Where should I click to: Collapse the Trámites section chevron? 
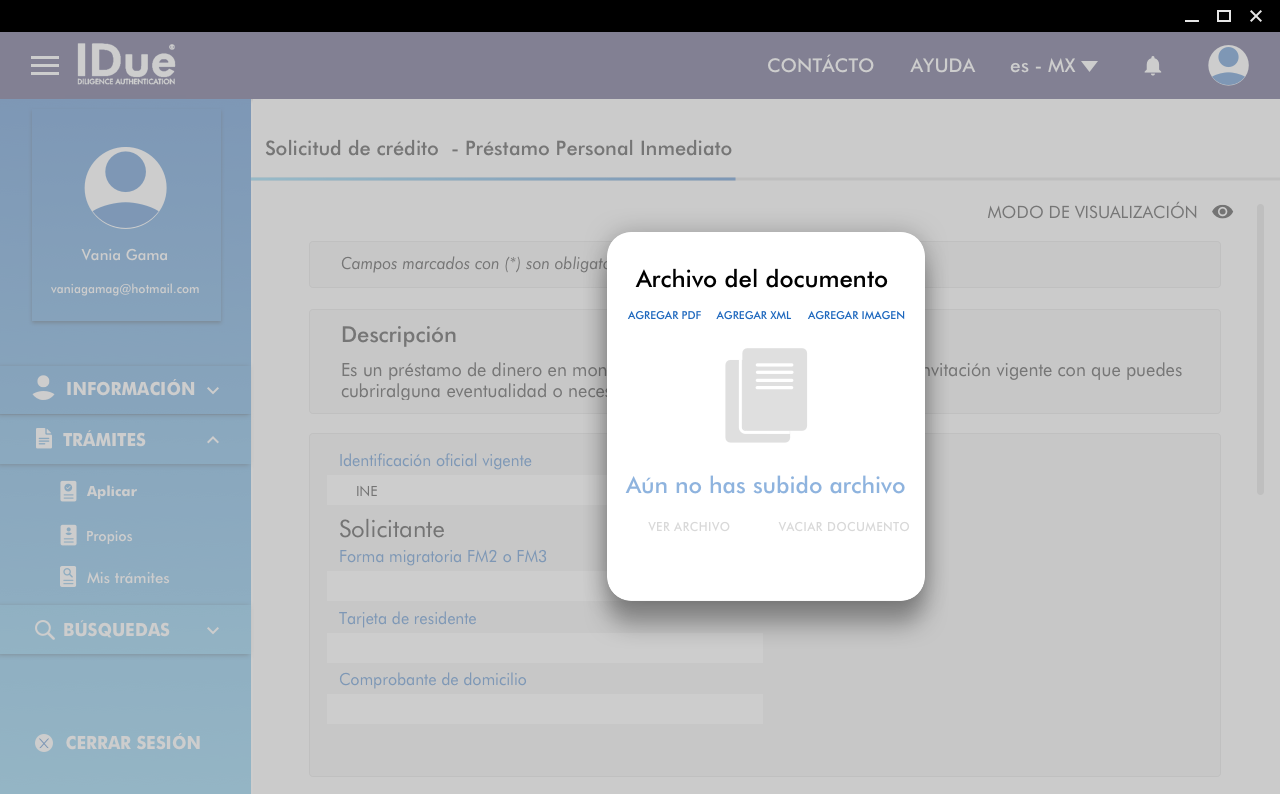[x=213, y=440]
